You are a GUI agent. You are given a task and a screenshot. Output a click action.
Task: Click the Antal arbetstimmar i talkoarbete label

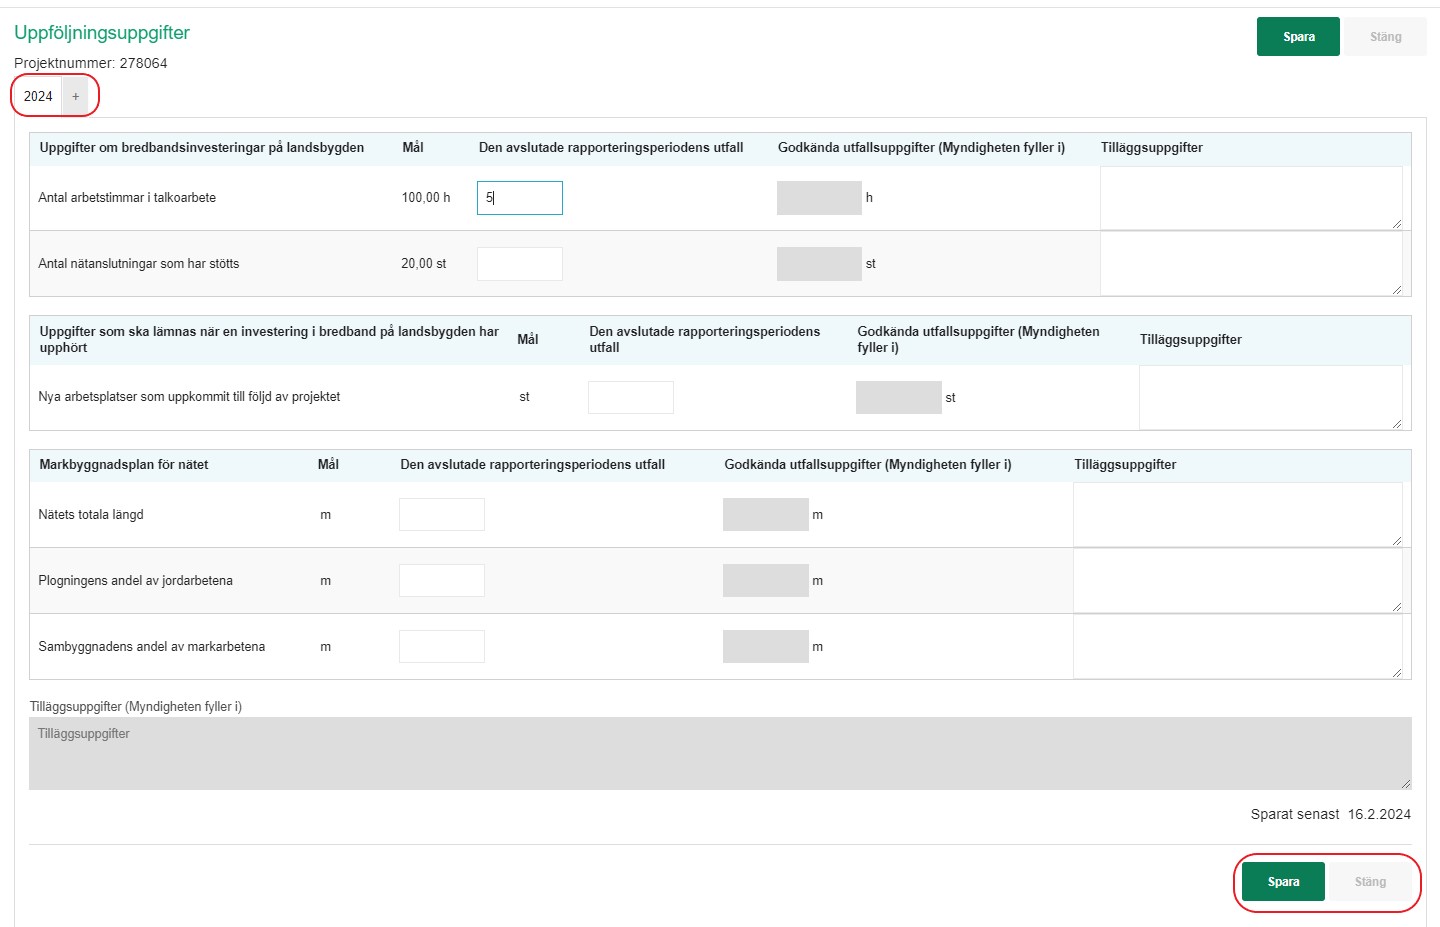pyautogui.click(x=127, y=198)
